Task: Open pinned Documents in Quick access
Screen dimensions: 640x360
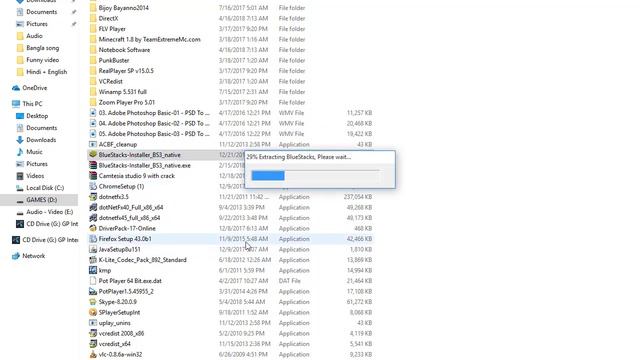Action: tap(42, 12)
